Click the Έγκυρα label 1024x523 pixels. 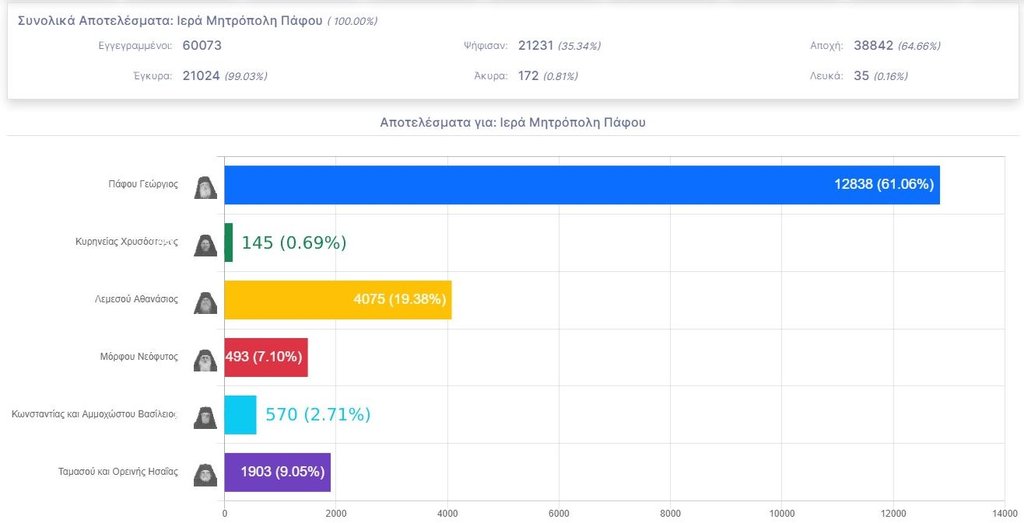point(153,76)
